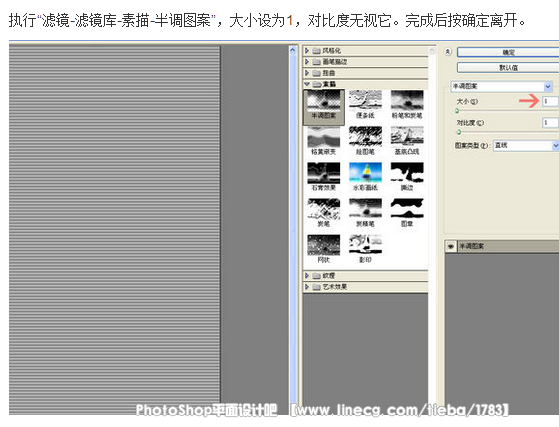
Task: Open the 半调图案 filter name dropdown
Action: coord(502,86)
